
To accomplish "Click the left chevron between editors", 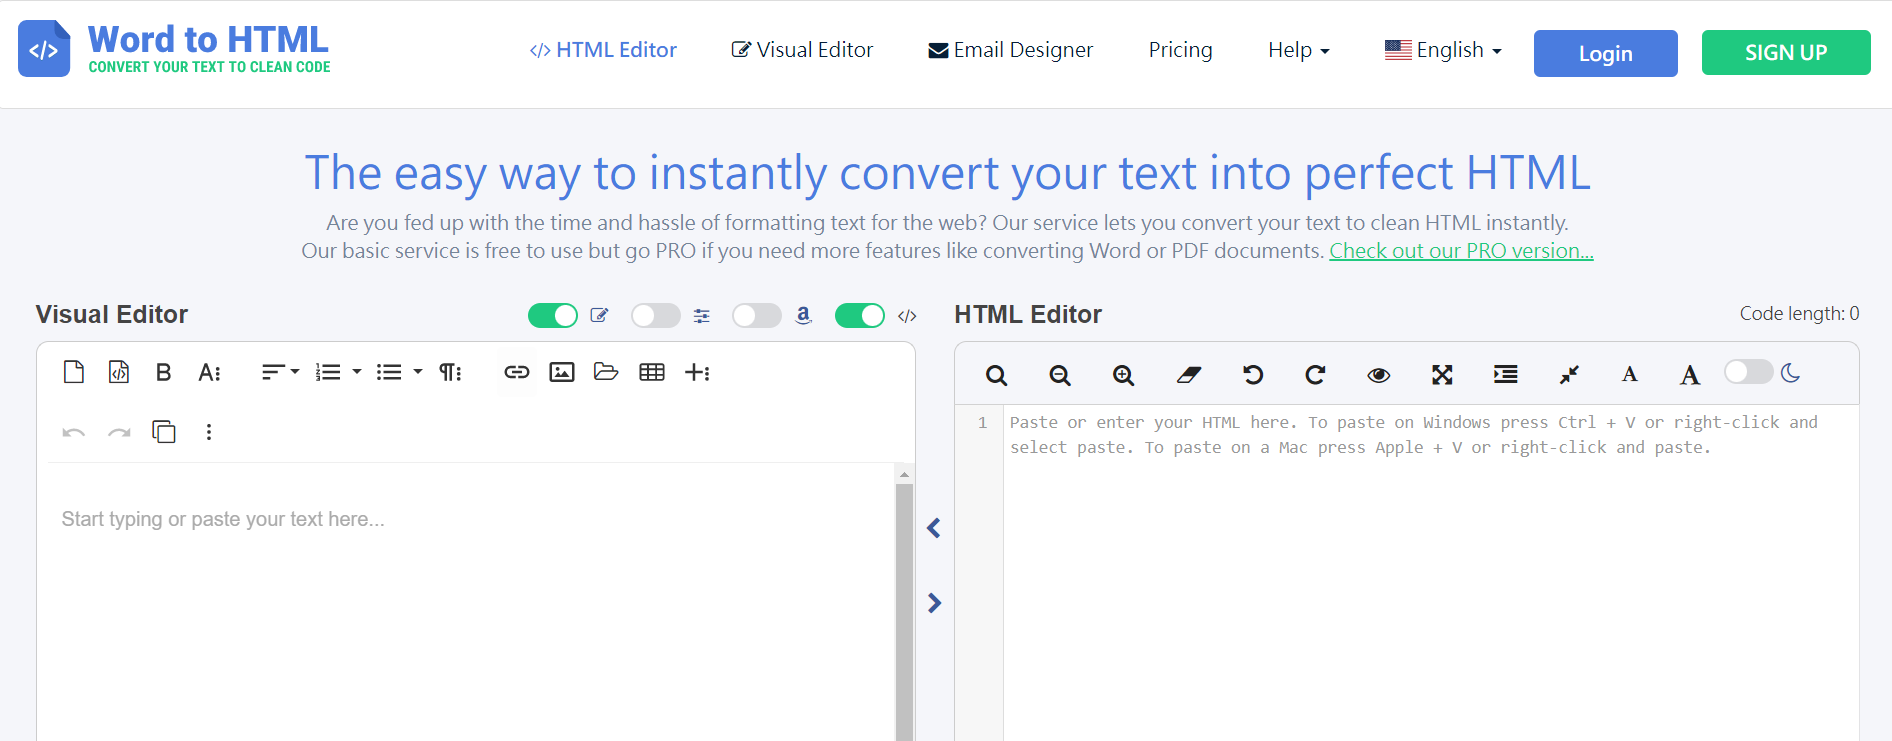I will click(x=934, y=528).
